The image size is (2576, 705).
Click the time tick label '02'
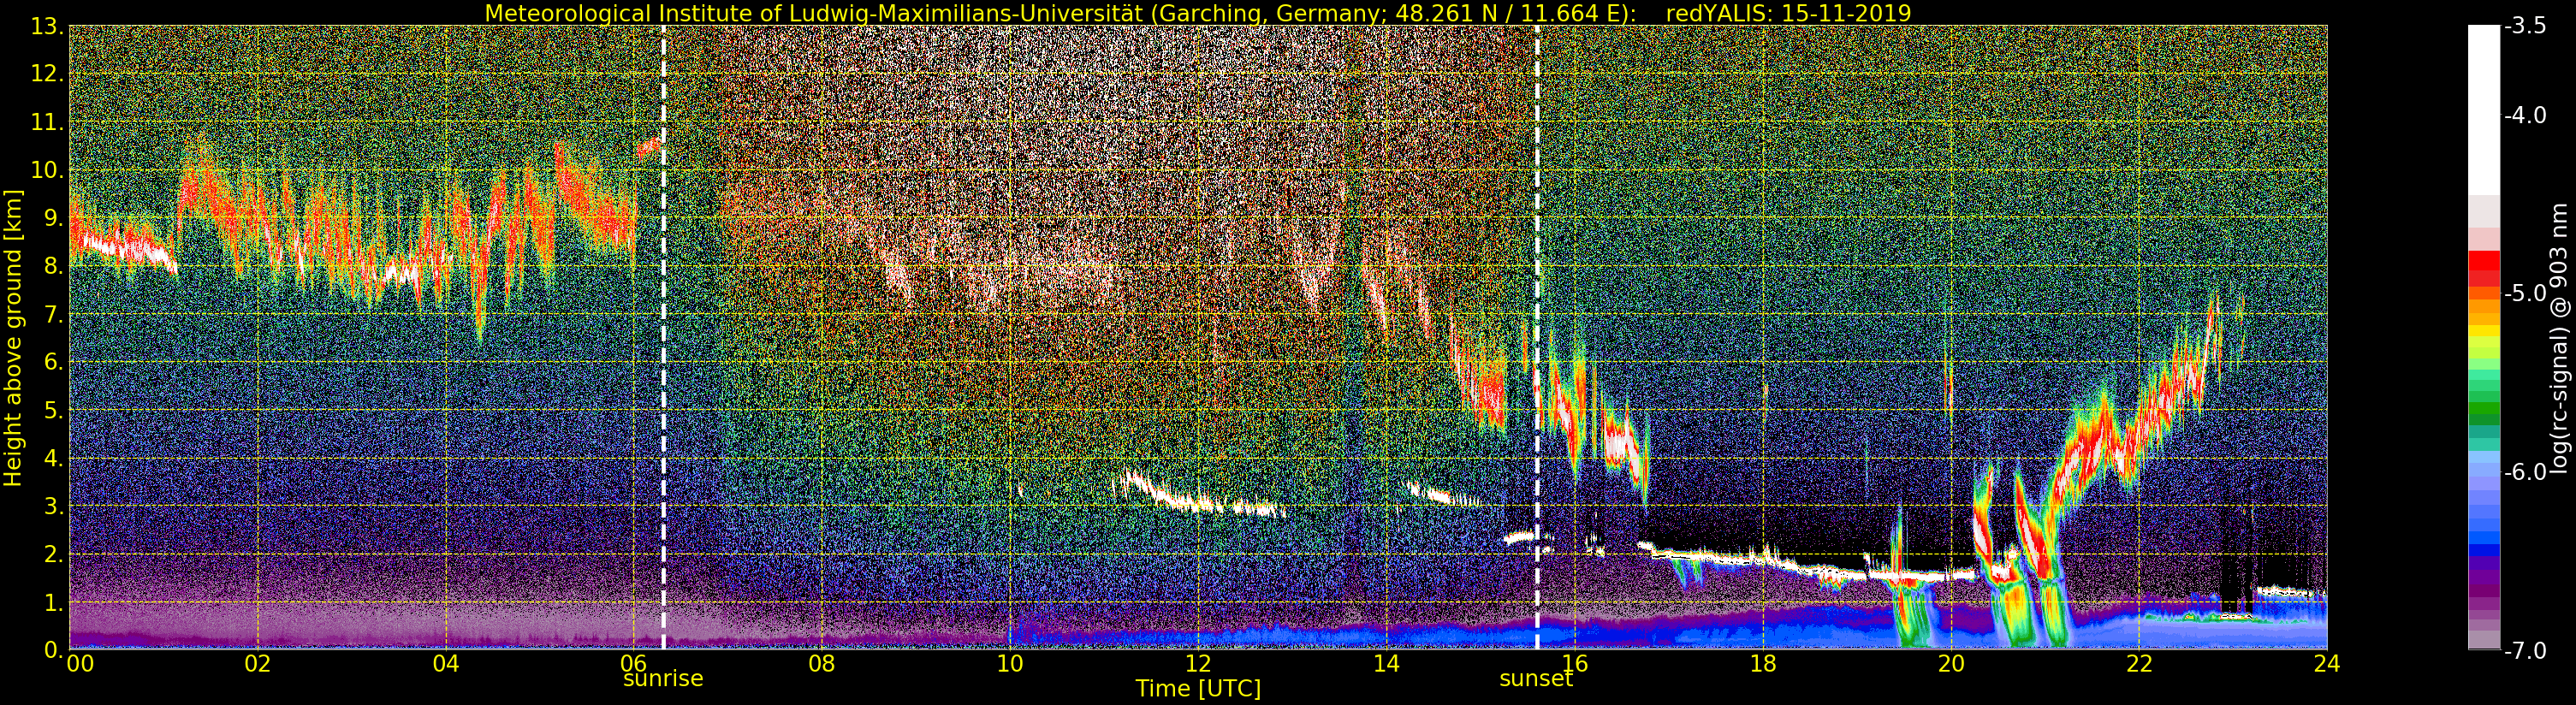pos(257,664)
